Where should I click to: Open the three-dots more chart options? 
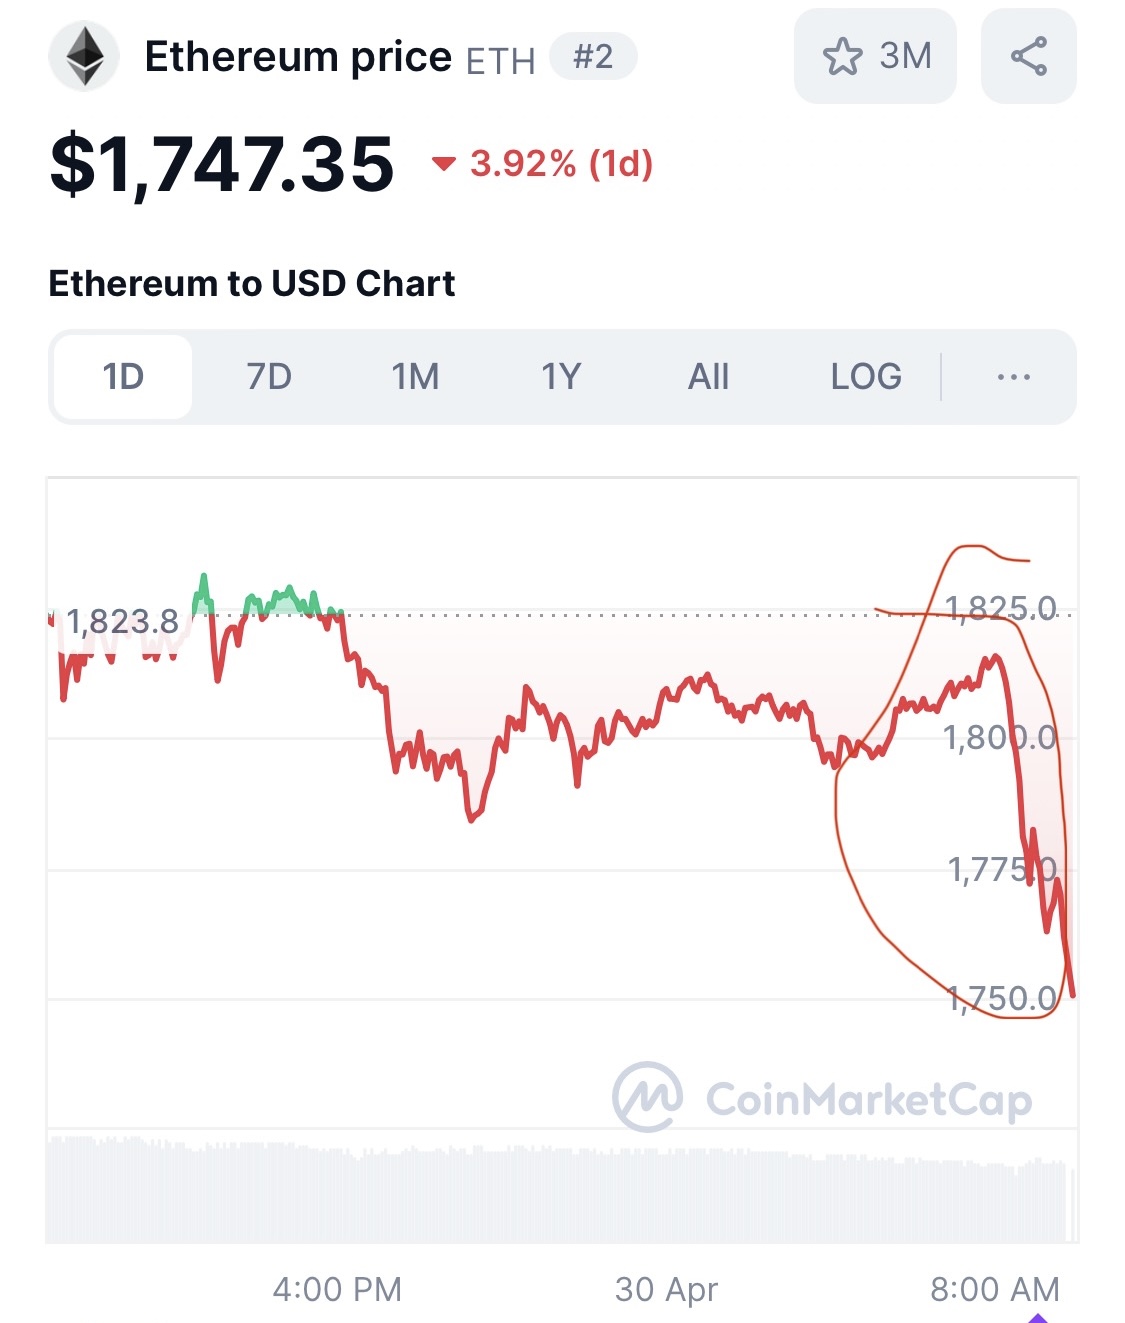pyautogui.click(x=1013, y=377)
